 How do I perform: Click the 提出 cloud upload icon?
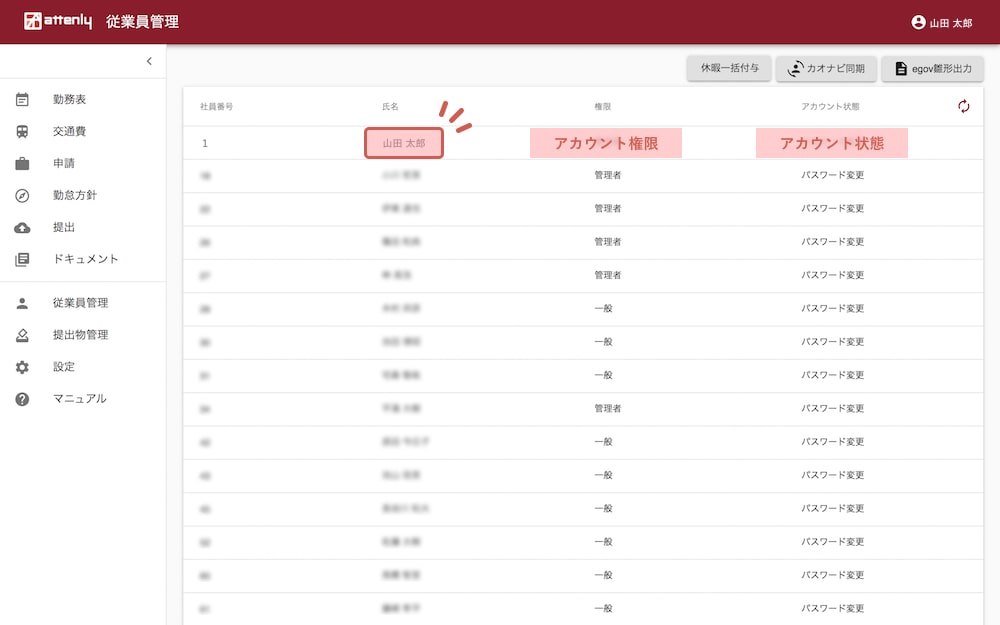[x=22, y=228]
